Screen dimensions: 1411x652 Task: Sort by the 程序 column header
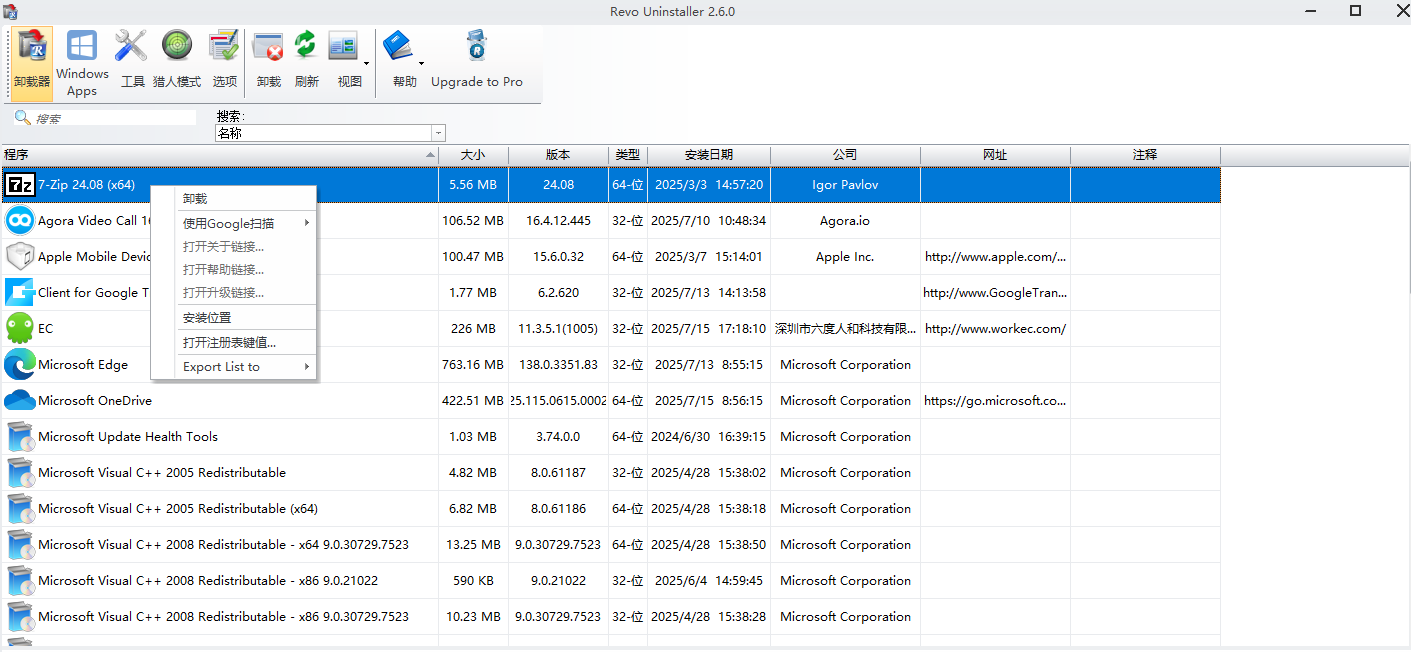(219, 155)
